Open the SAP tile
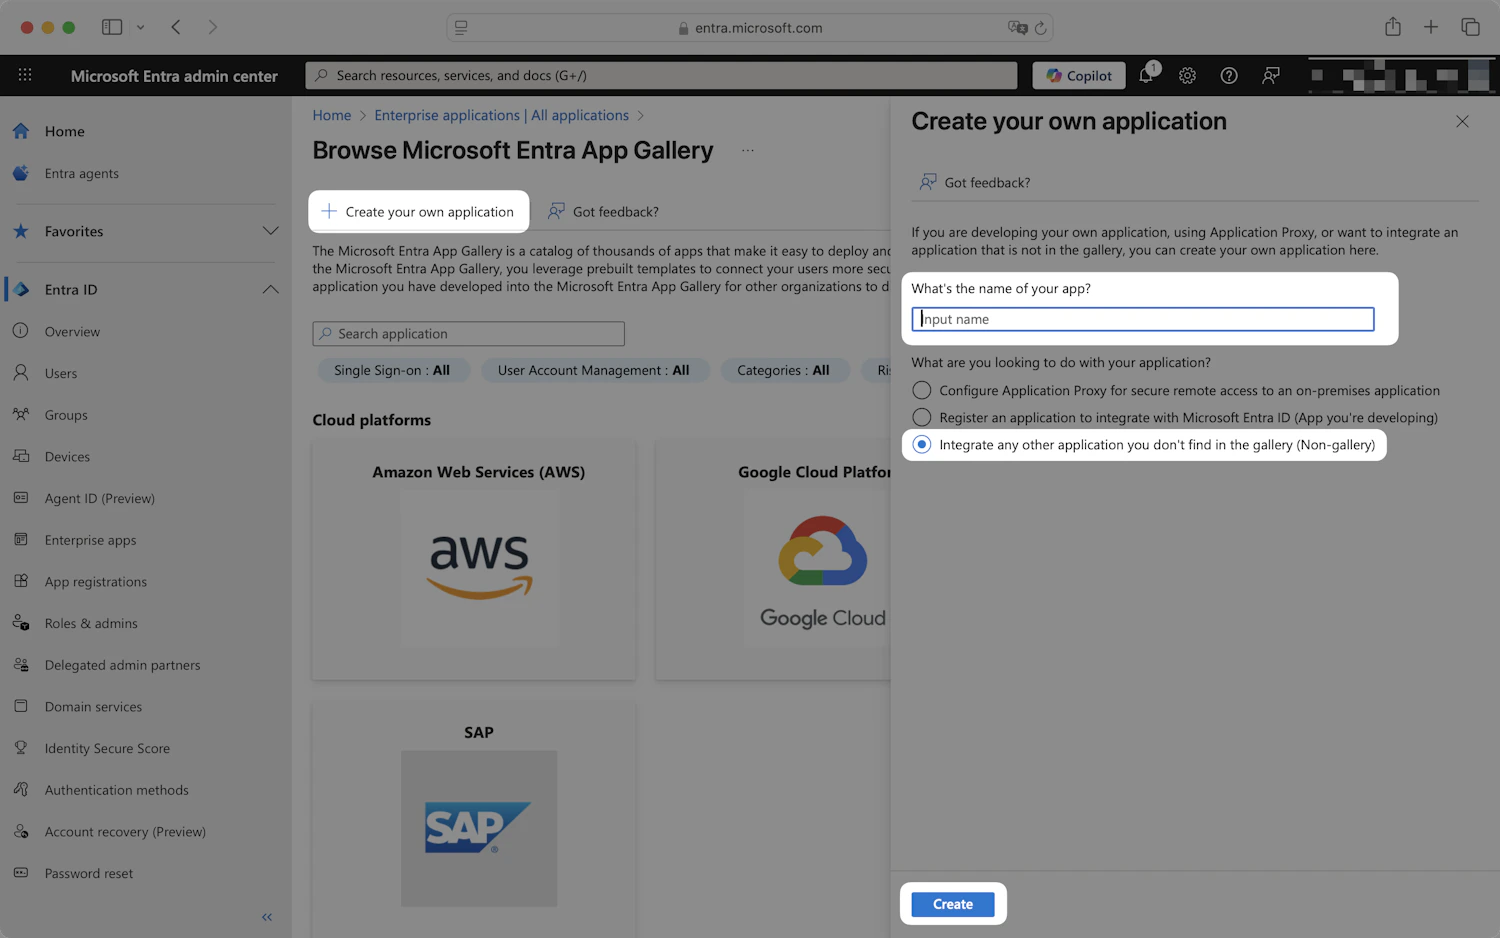1500x938 pixels. (x=474, y=820)
